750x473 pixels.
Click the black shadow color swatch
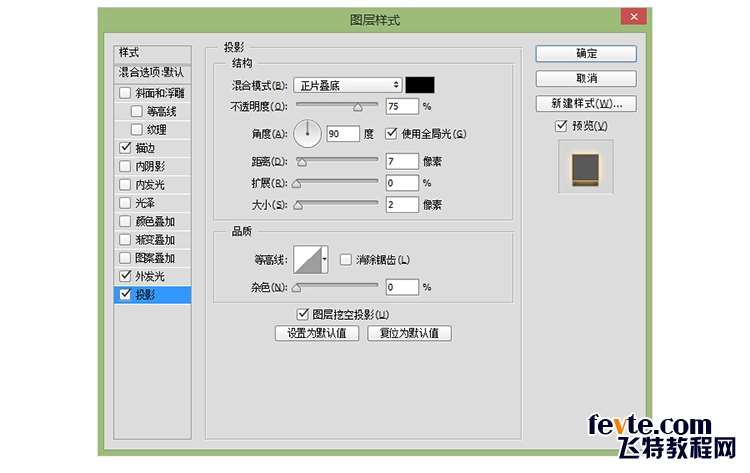tap(420, 85)
